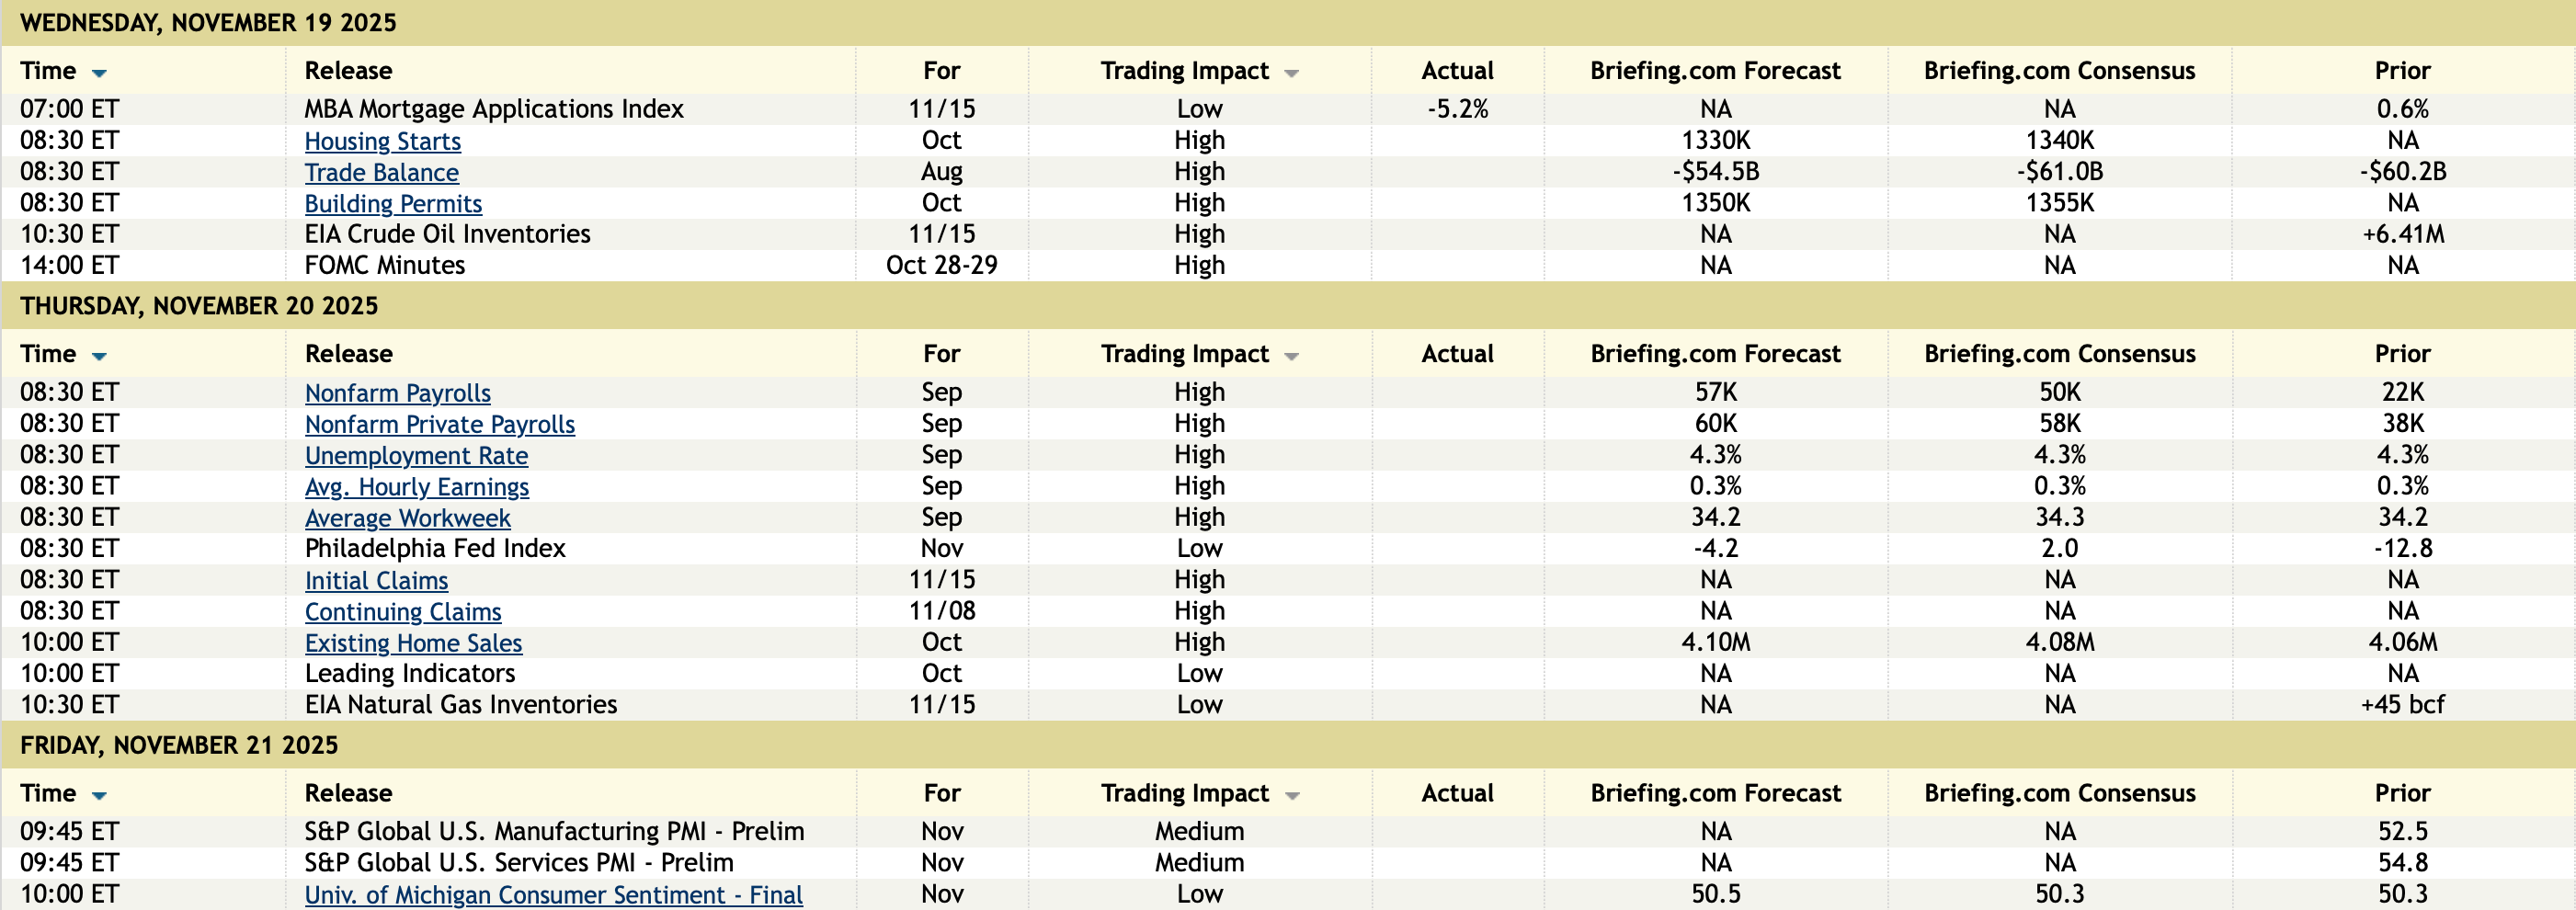
Task: Click Thursday Time sort arrow
Action: coord(99,356)
